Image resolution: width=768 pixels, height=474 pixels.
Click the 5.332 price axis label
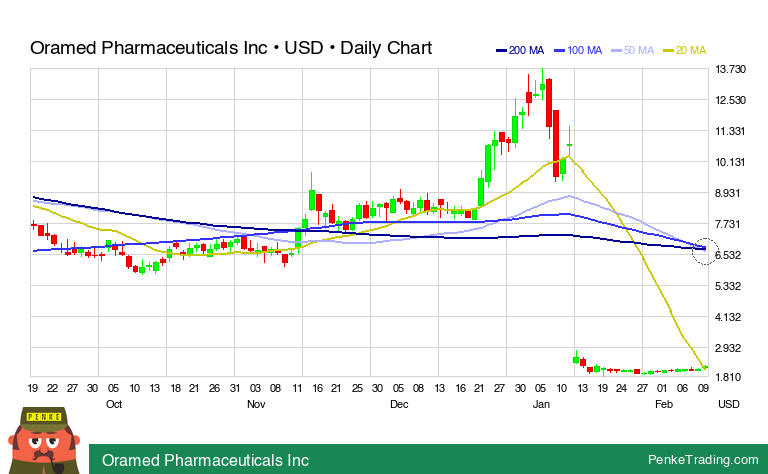728,286
